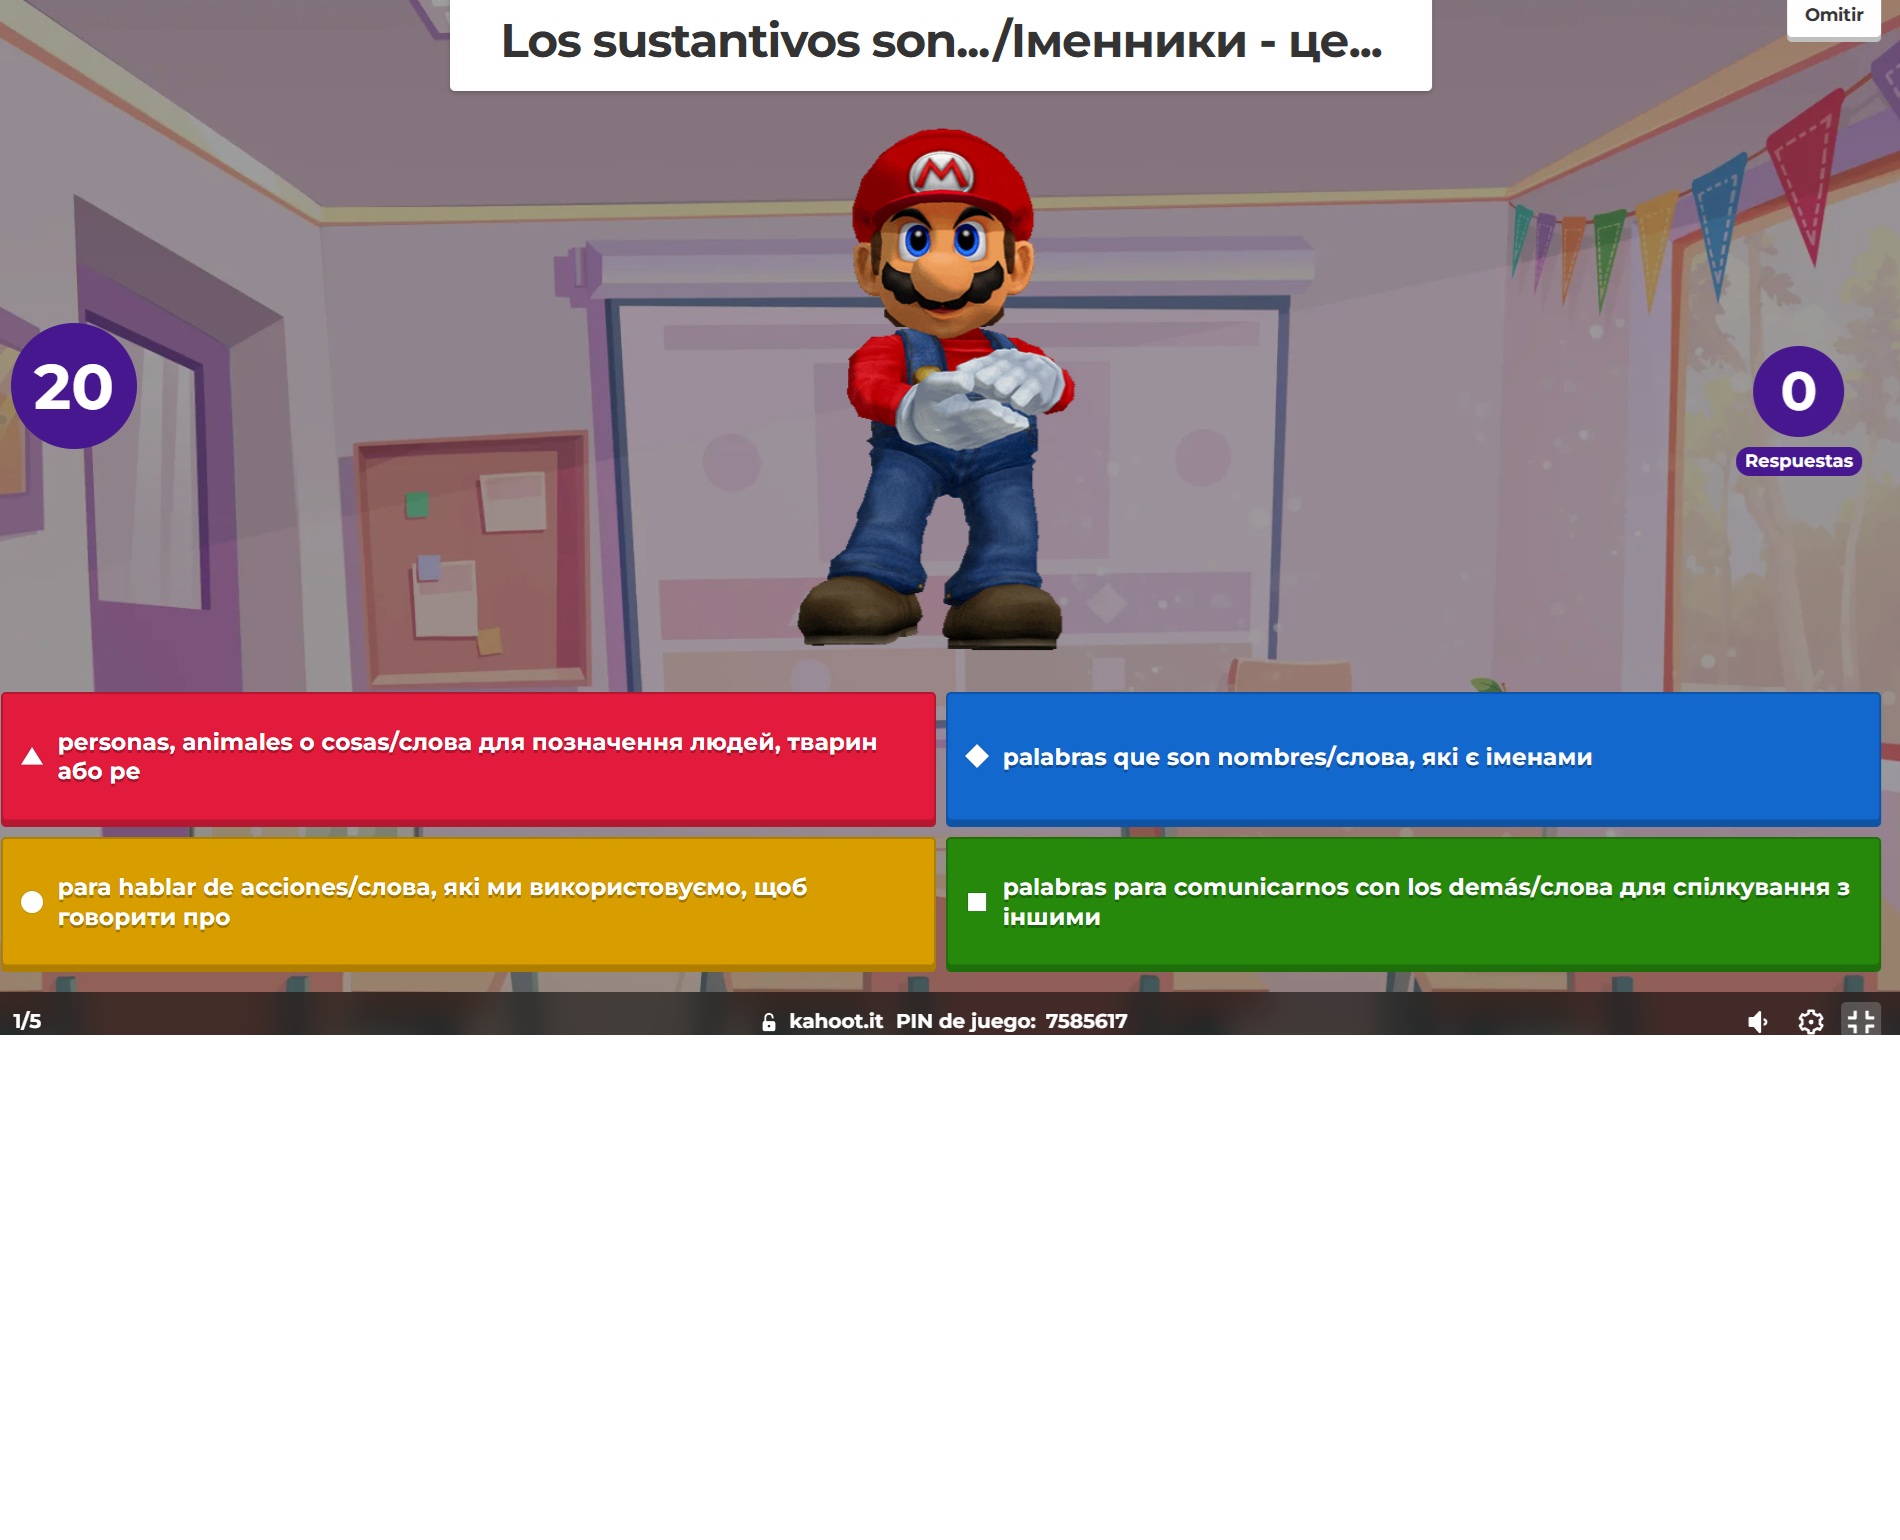Click the white circle icon on the yellow answer
The height and width of the screenshot is (1540, 1900).
click(32, 902)
